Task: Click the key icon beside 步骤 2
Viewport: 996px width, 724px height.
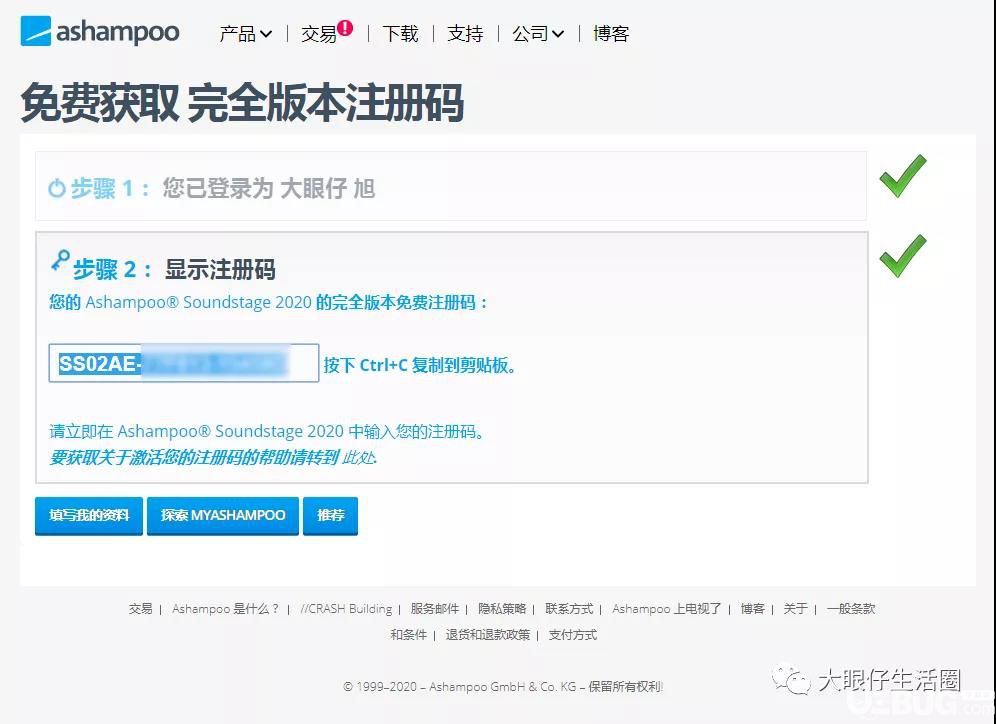Action: (60, 260)
